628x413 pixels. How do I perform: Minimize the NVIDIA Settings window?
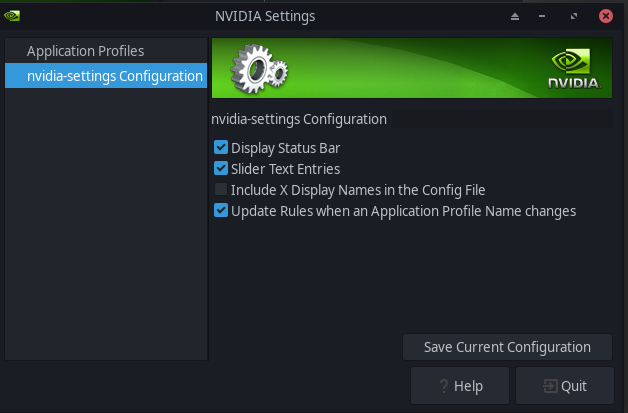(541, 16)
